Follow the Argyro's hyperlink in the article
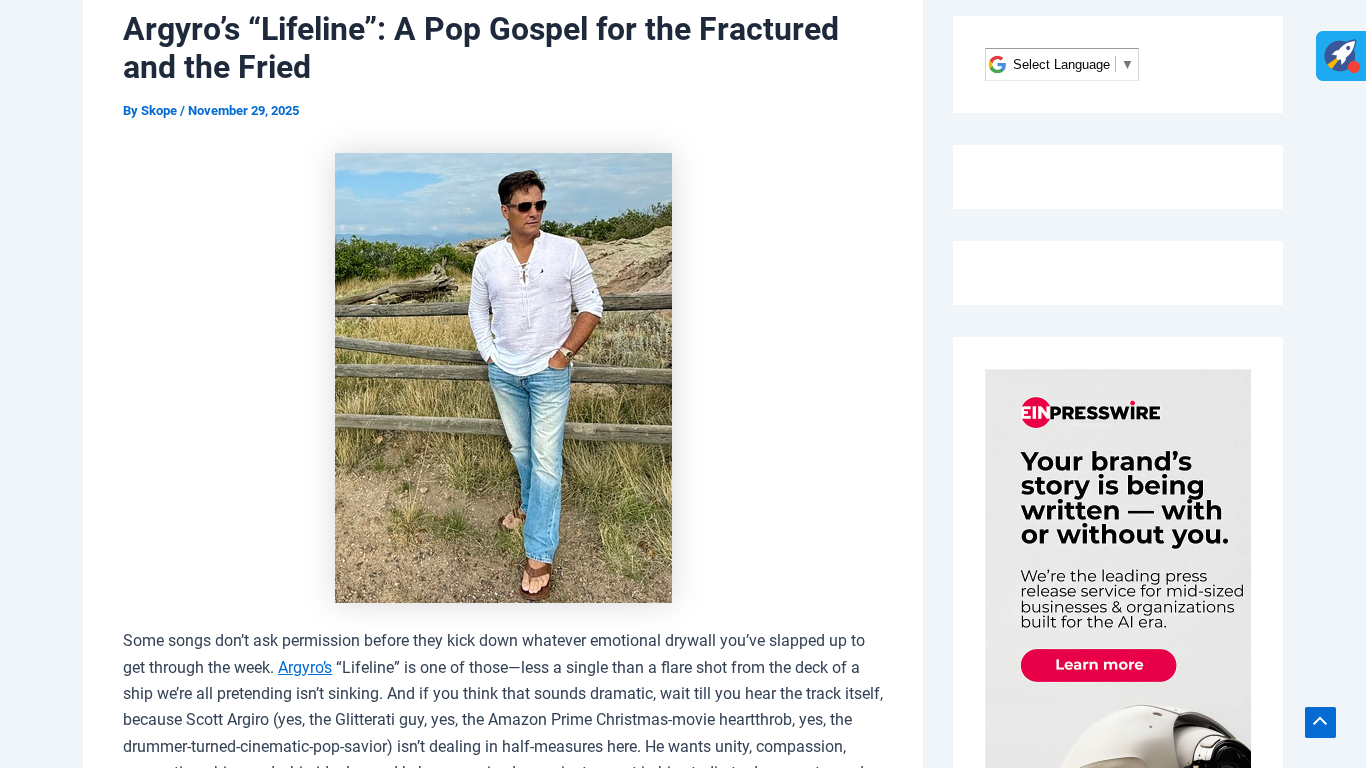Screen dimensions: 1366x768 pyautogui.click(x=305, y=668)
